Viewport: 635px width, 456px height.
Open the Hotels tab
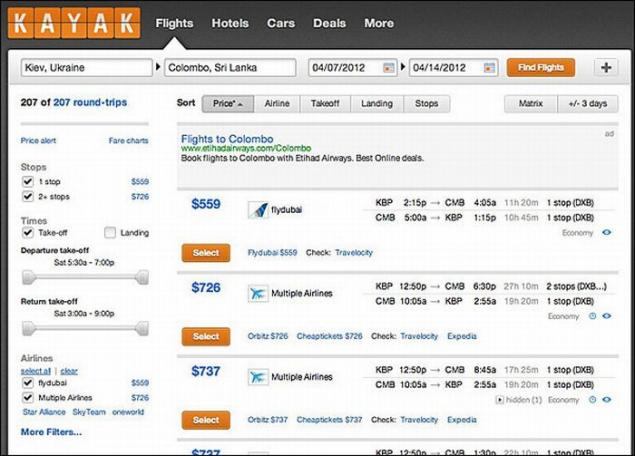(x=230, y=23)
